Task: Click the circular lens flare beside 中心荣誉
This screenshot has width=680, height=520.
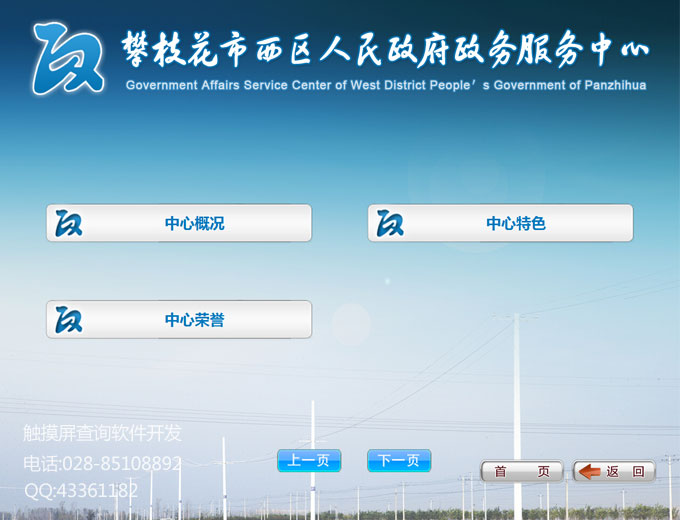Action: 351,324
